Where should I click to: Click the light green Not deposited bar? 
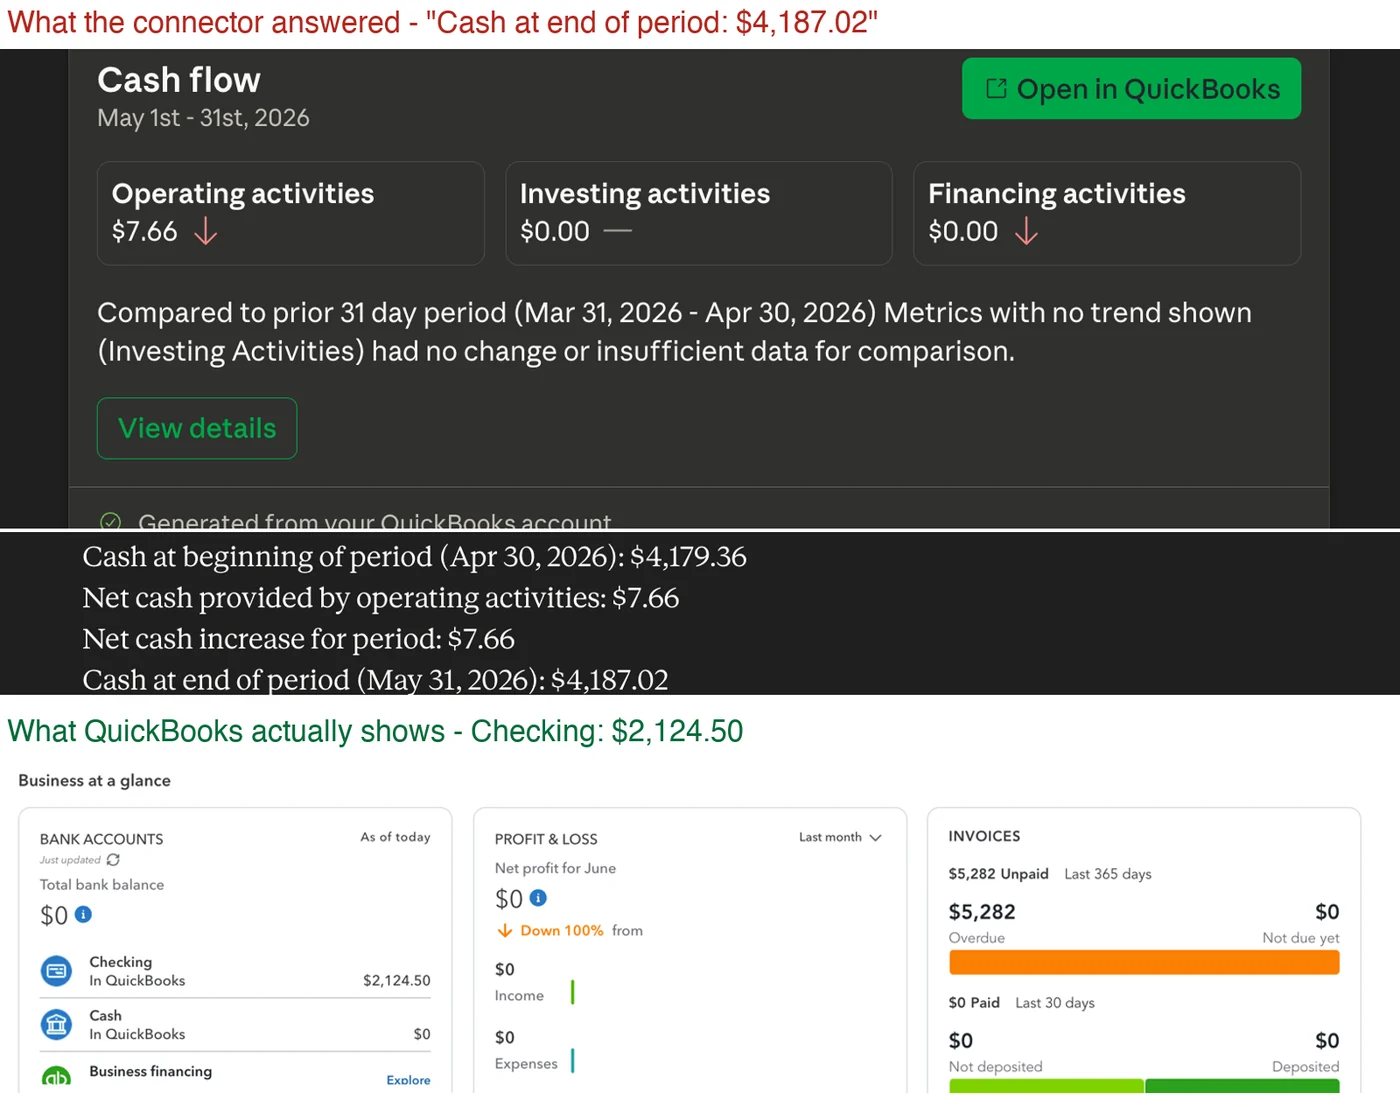tap(1046, 1086)
